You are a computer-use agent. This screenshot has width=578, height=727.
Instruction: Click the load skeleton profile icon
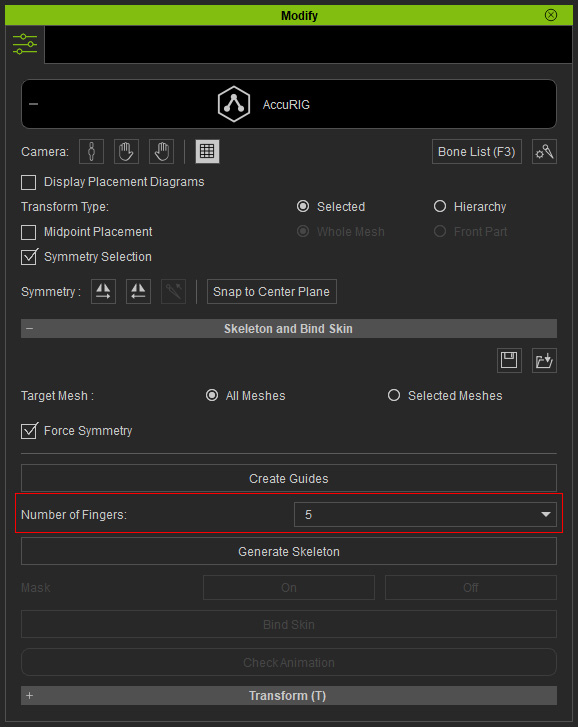tap(544, 360)
